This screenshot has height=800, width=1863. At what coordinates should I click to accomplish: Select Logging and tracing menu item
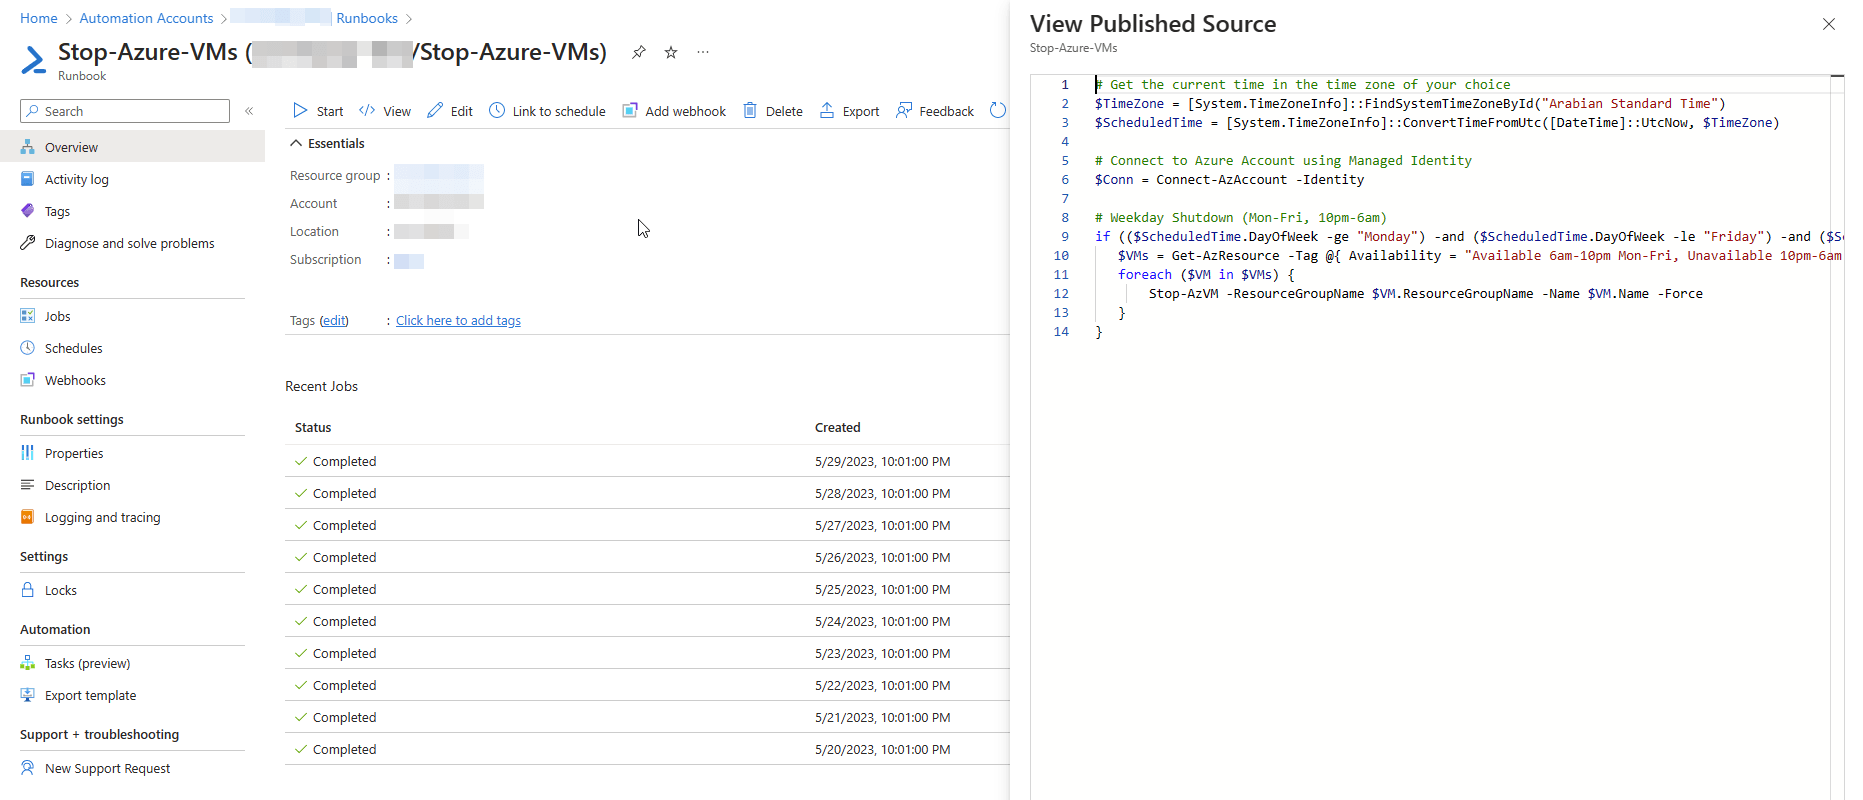click(102, 517)
